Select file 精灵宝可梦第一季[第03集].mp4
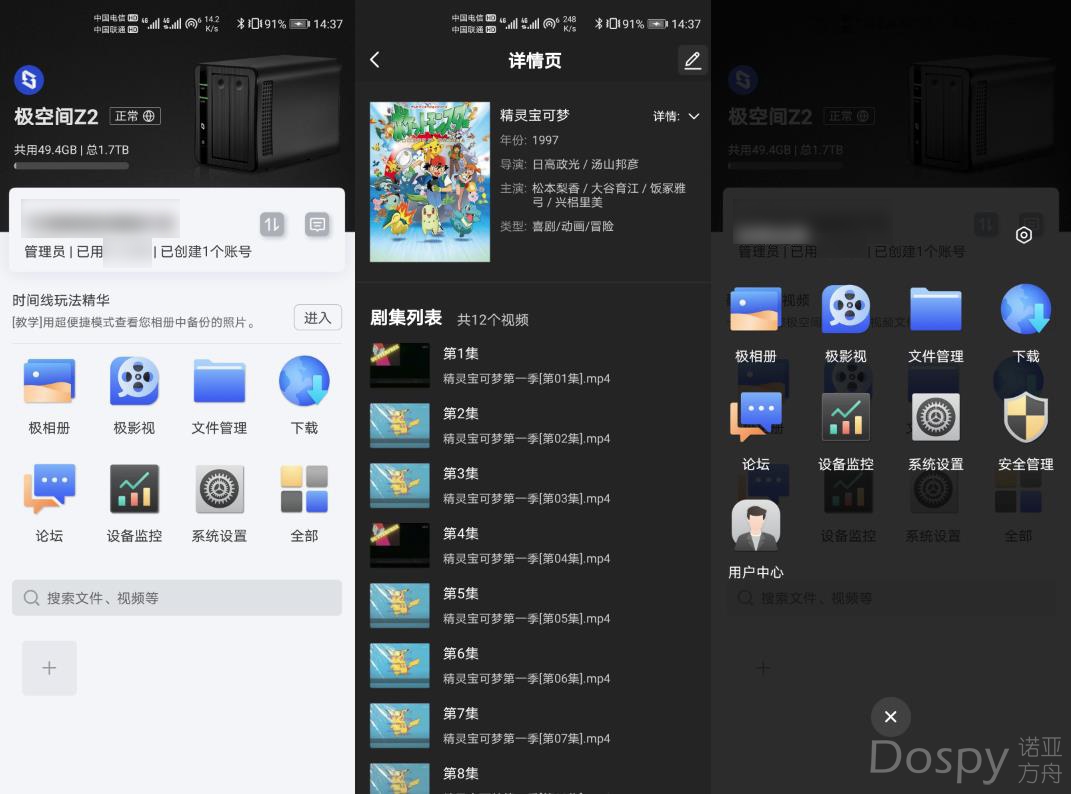The width and height of the screenshot is (1071, 794). coord(527,499)
